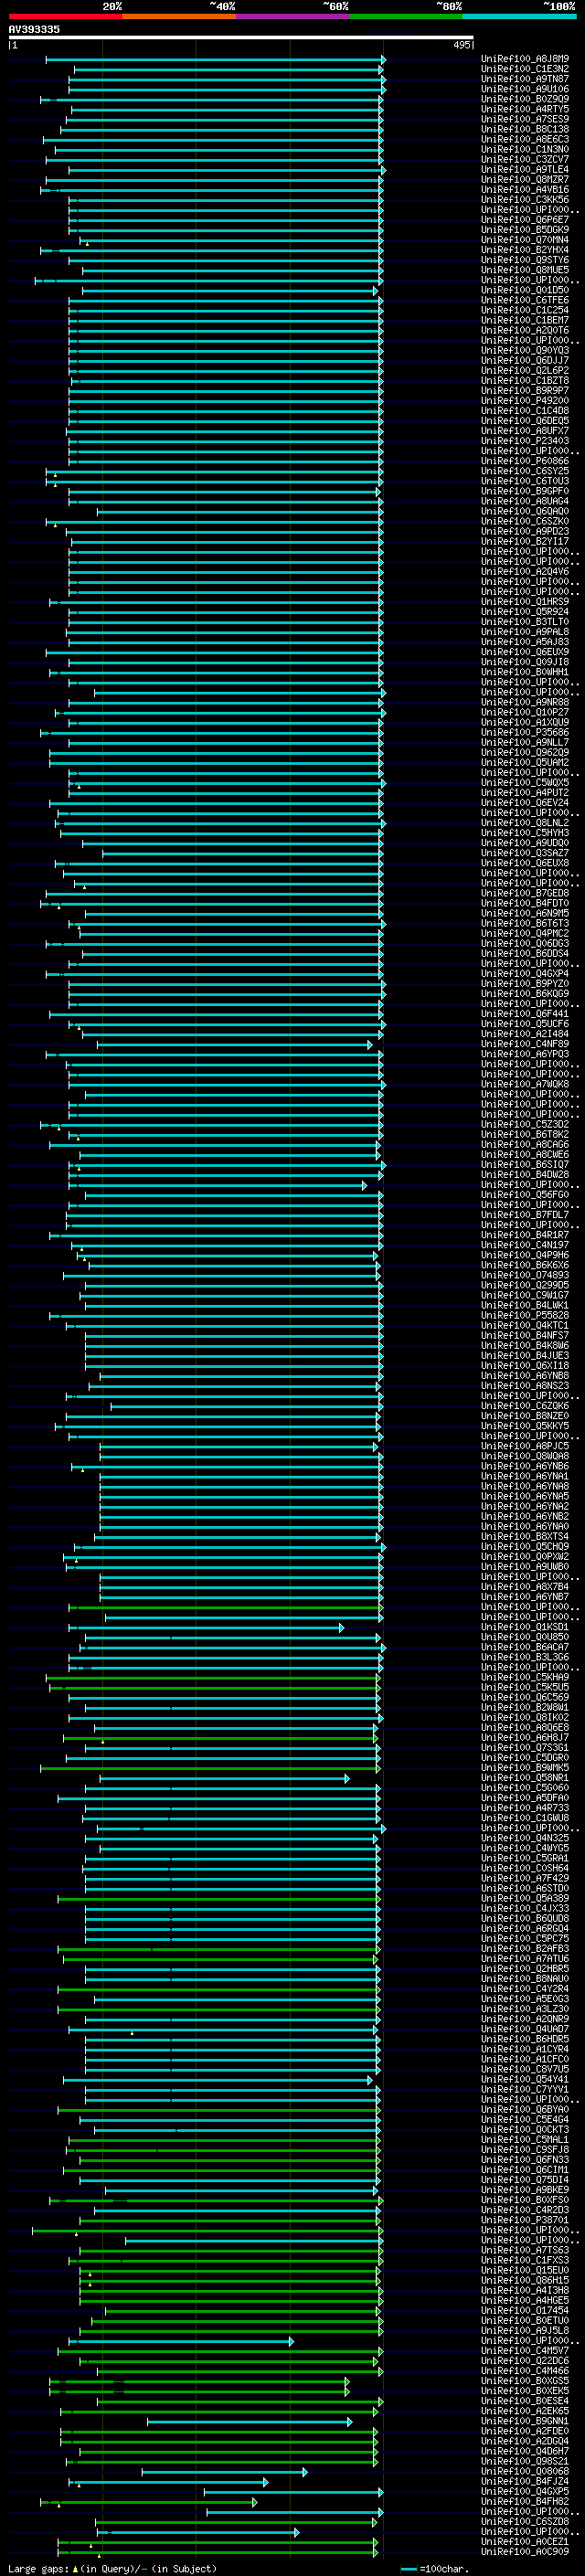The width and height of the screenshot is (585, 2576).
Task: Select hit label UniRef100_C3KK56
Action: click(x=525, y=199)
